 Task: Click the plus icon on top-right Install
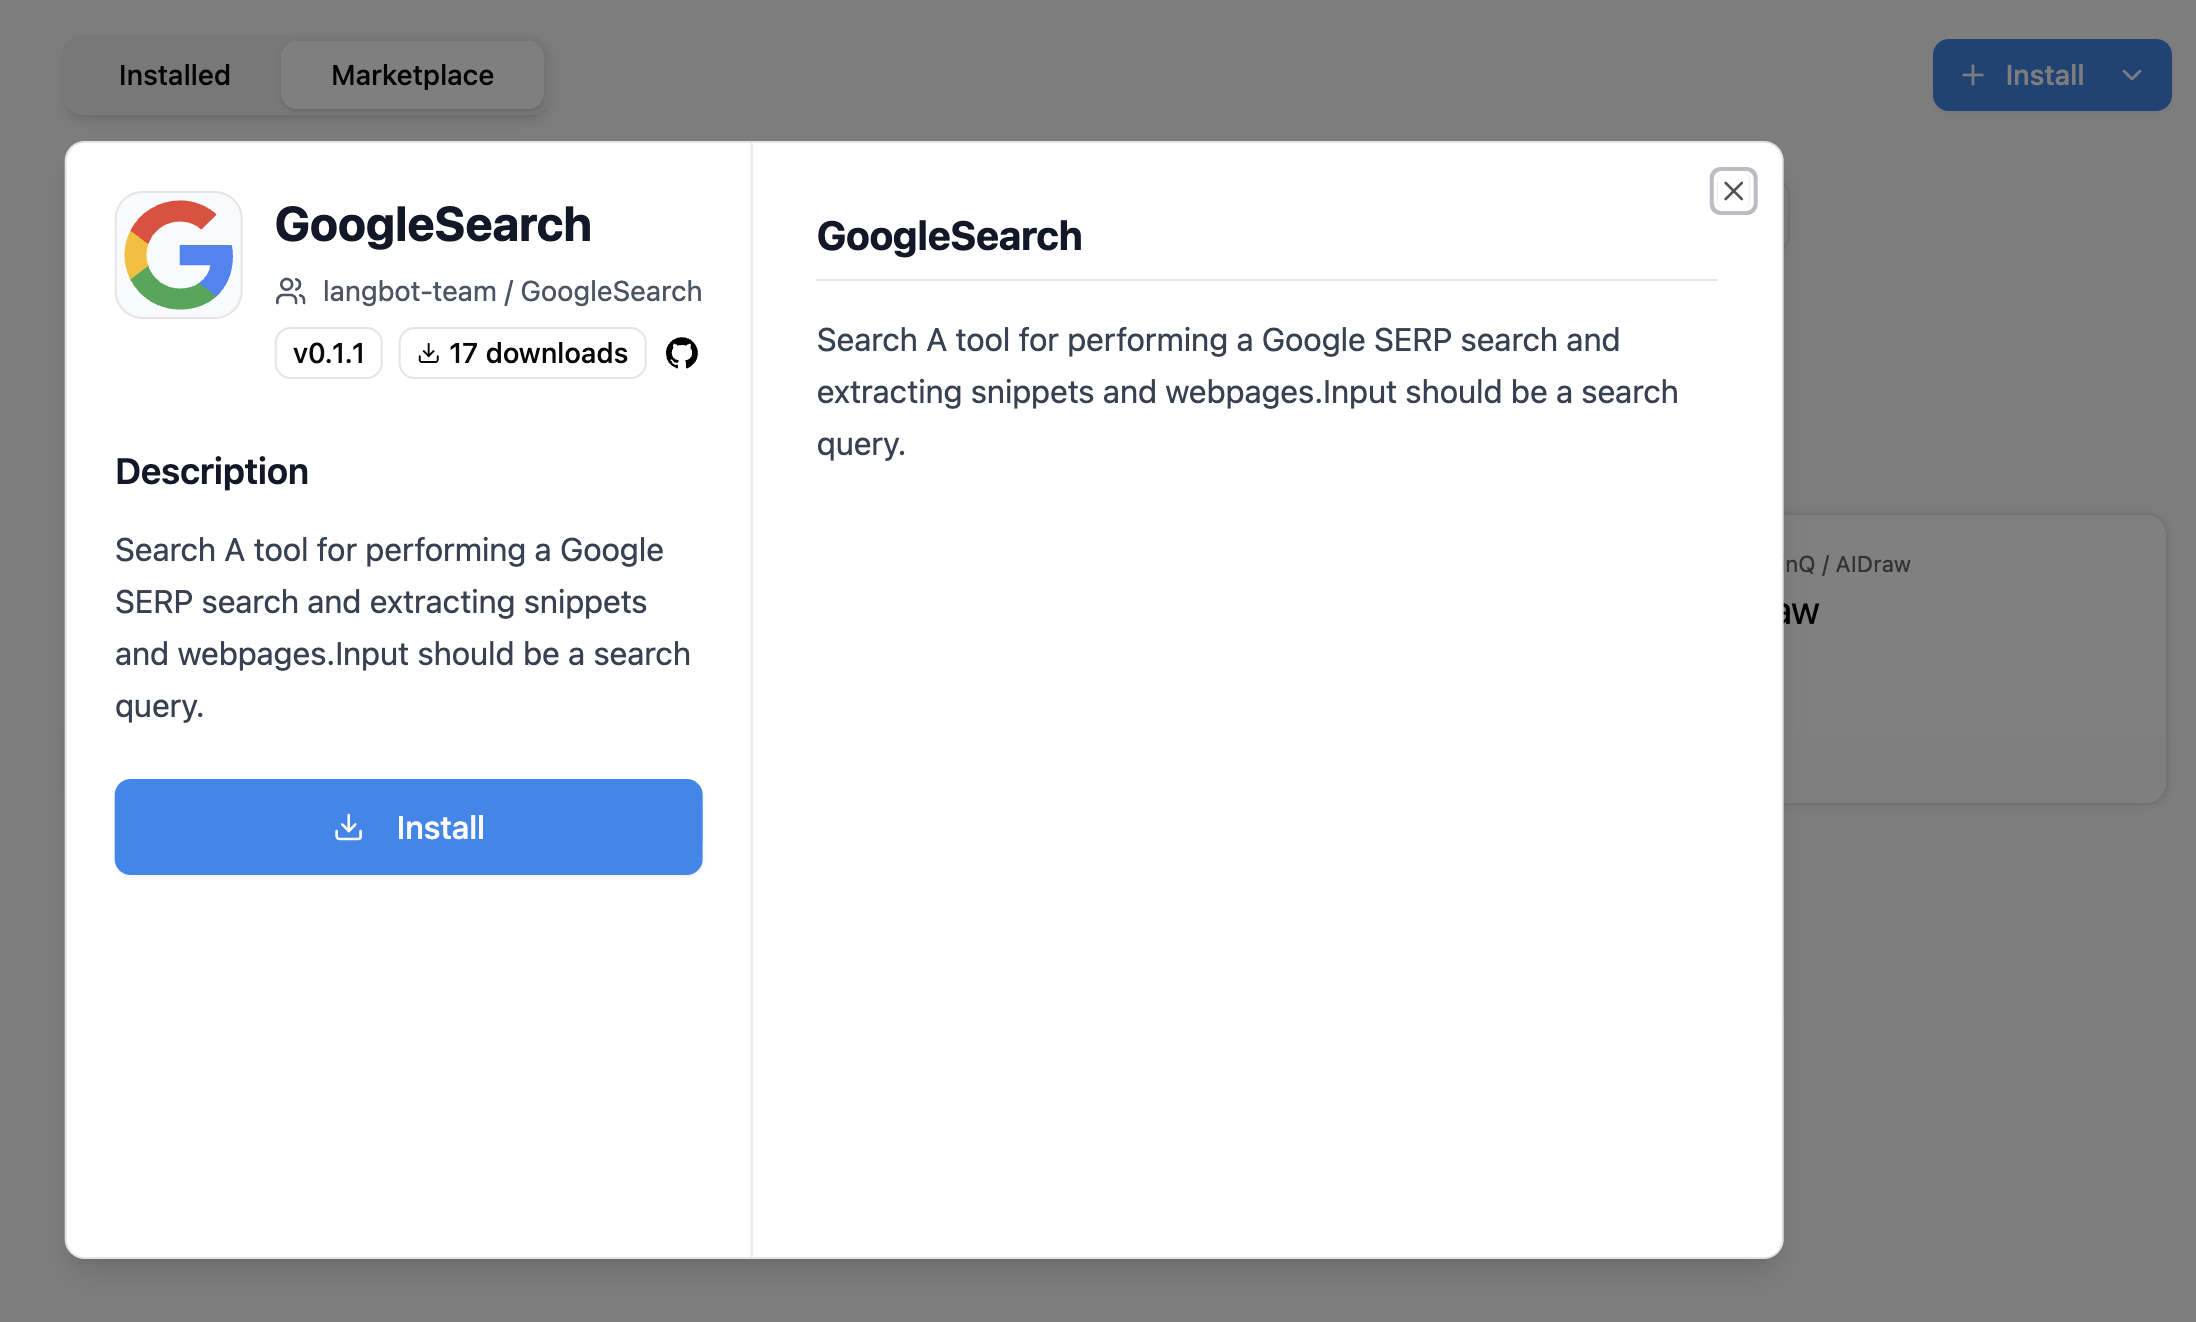pyautogui.click(x=1972, y=76)
